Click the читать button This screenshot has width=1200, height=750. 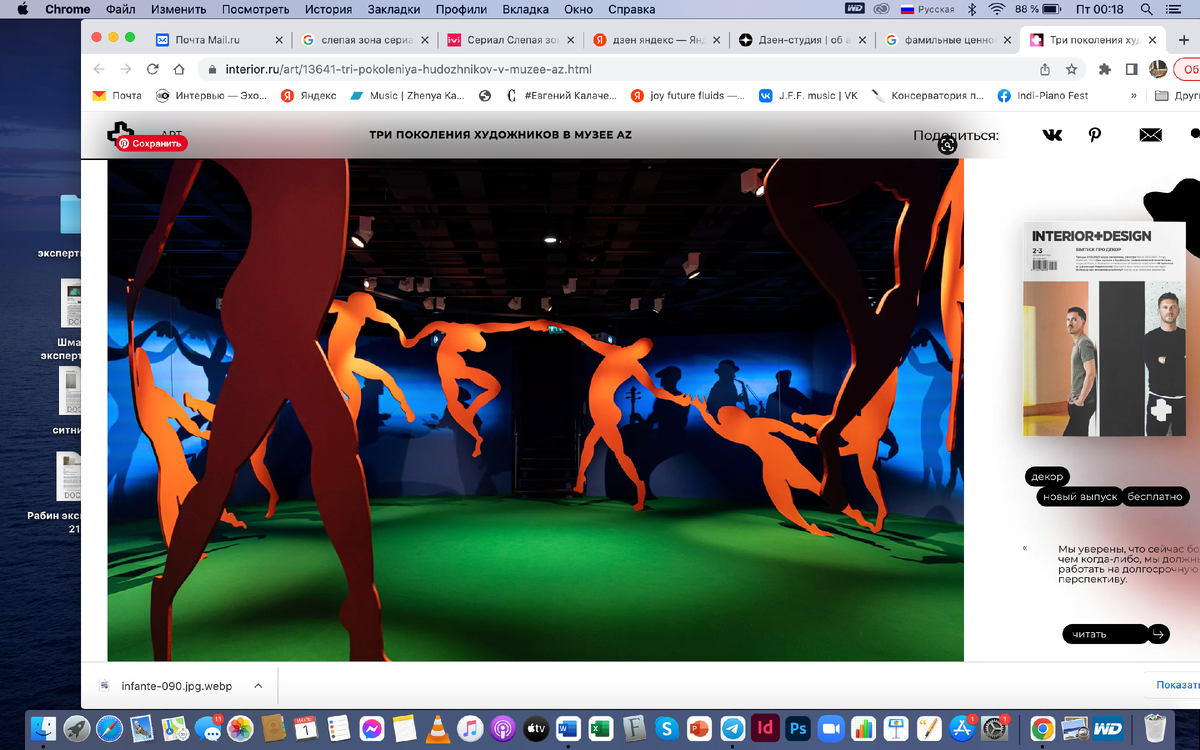(1105, 634)
